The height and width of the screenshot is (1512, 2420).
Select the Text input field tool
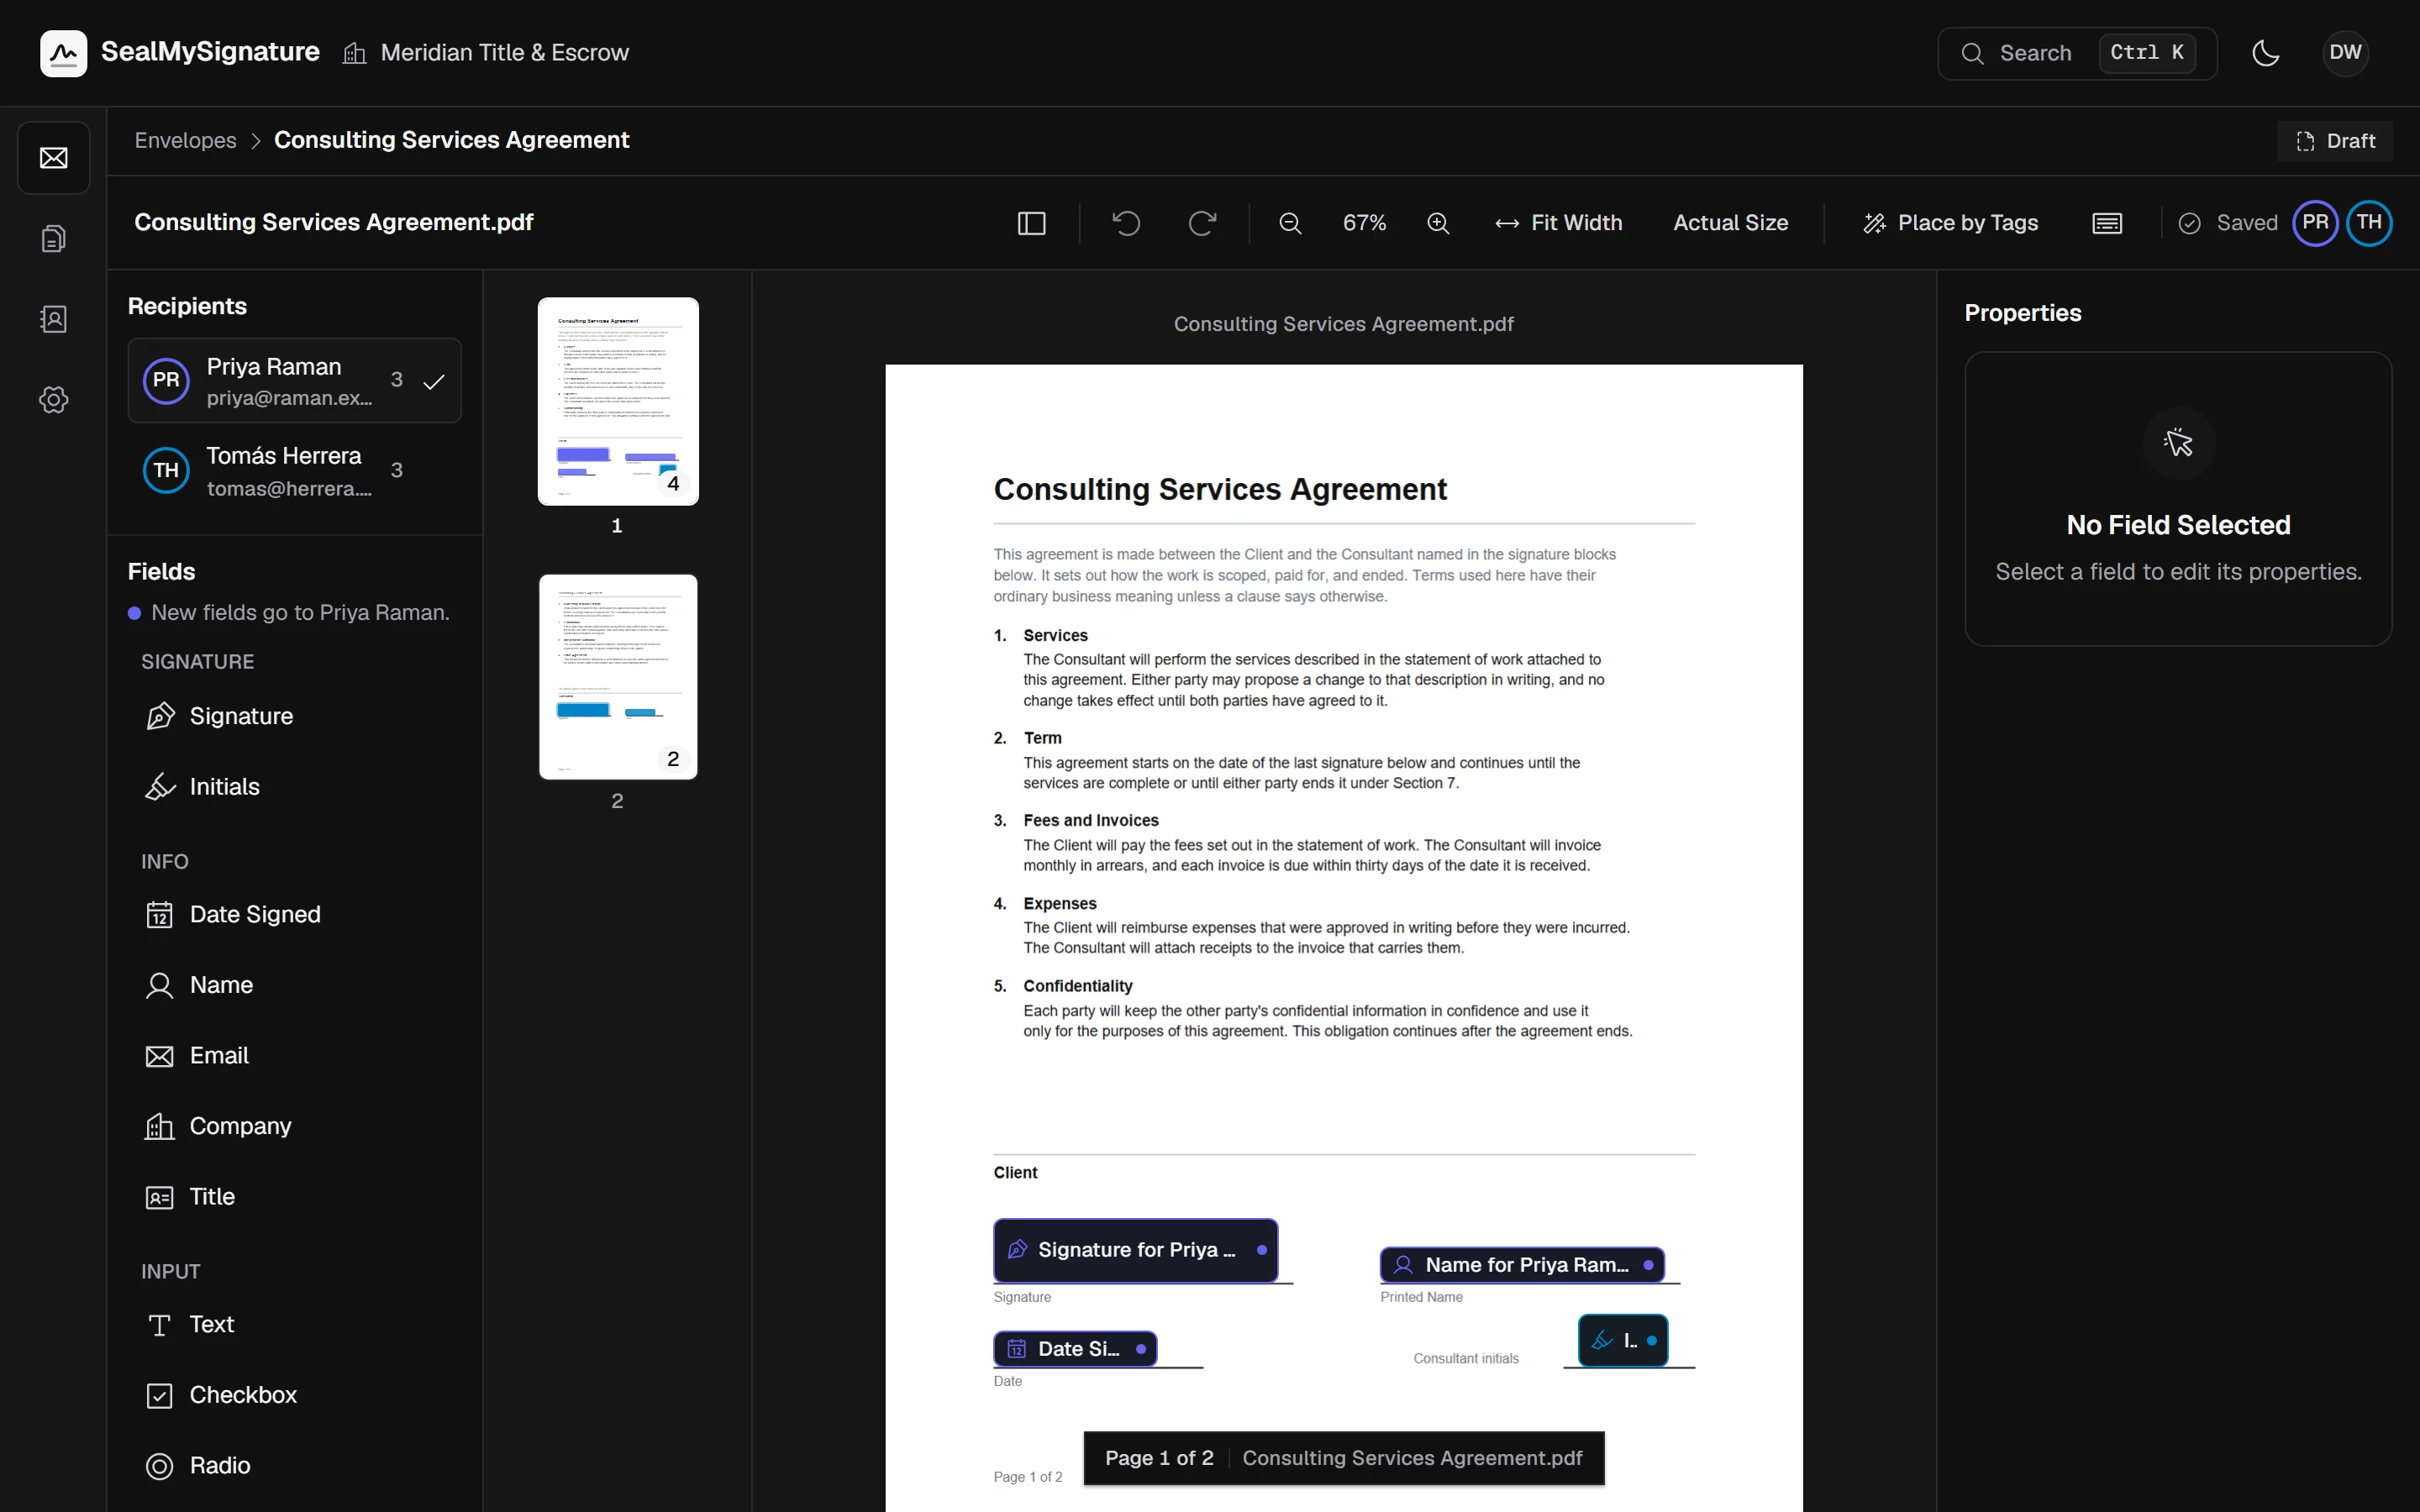coord(294,1324)
